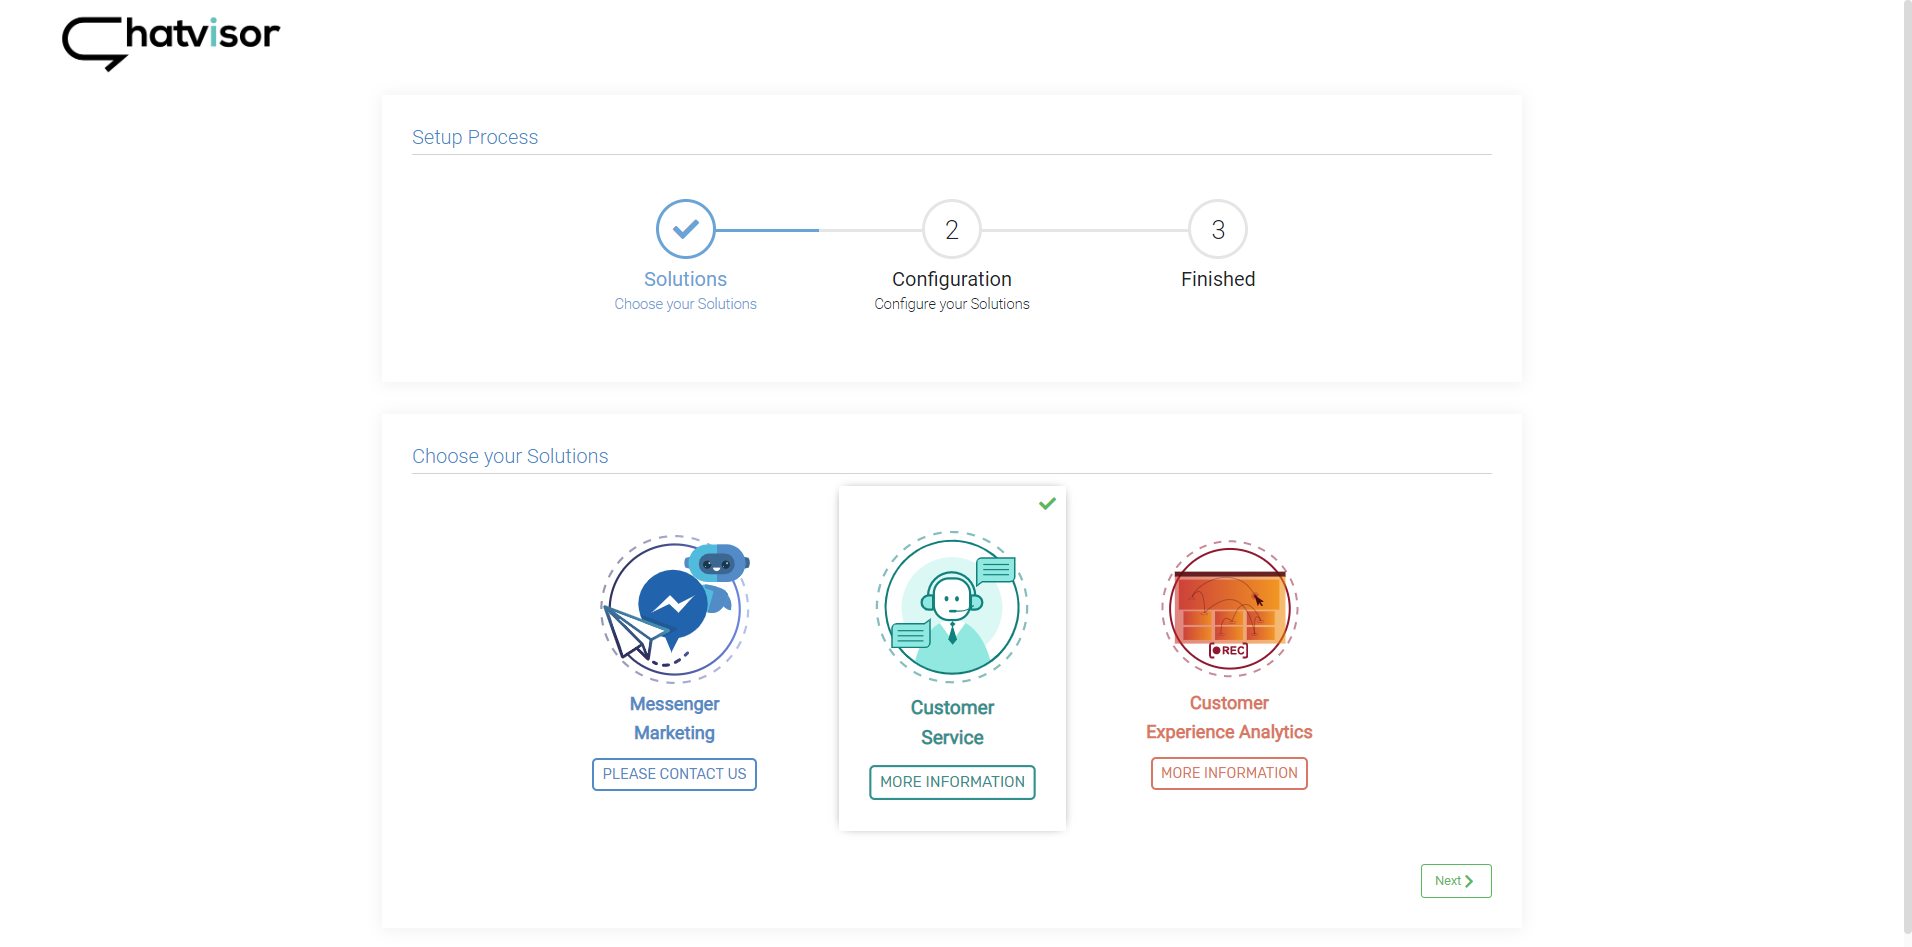The image size is (1912, 947).
Task: Click the Setup Process heading
Action: 475,137
